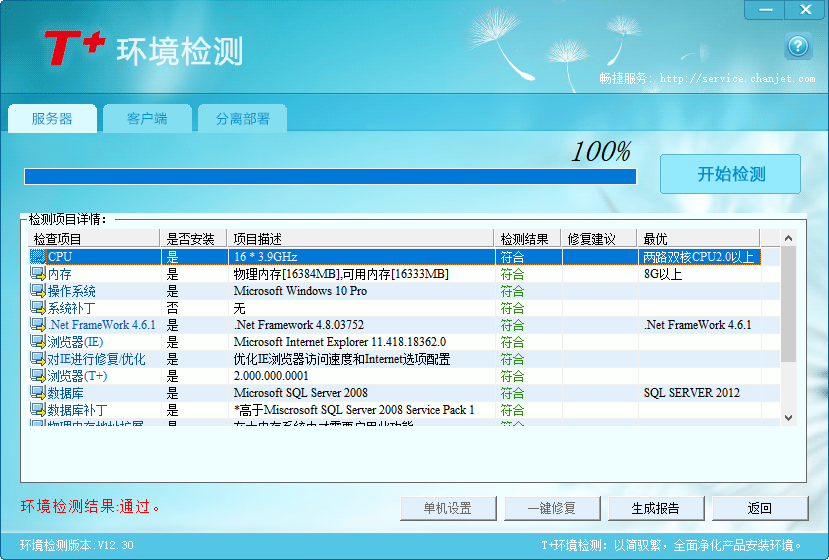Screen dimensions: 829x560
Task: Click the icon beside .Net FrameWork 4.6.1 row
Action: pyautogui.click(x=38, y=324)
